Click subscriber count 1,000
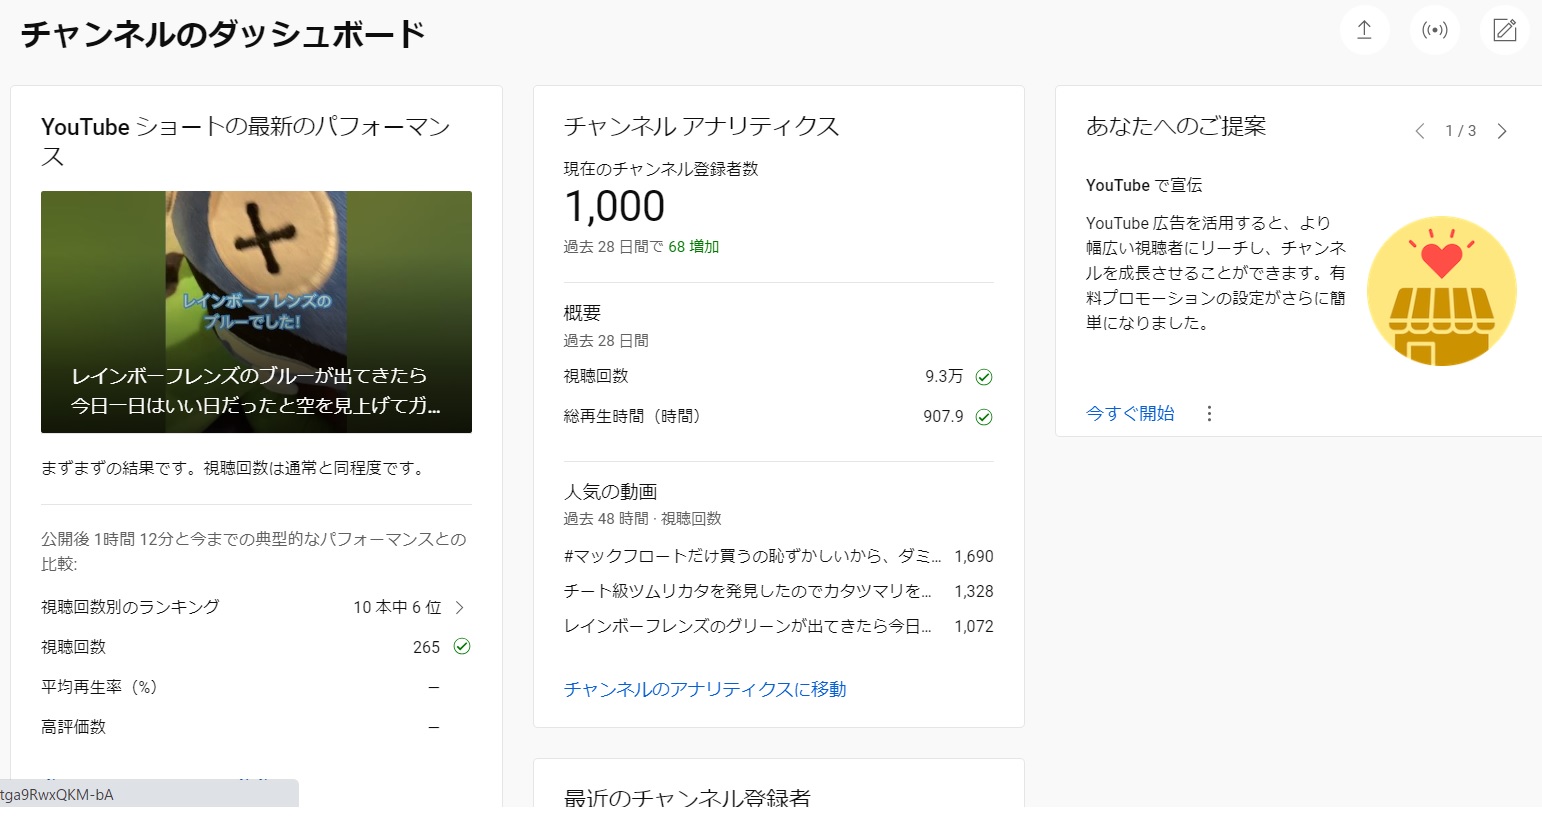Viewport: 1542px width, 820px height. click(614, 206)
